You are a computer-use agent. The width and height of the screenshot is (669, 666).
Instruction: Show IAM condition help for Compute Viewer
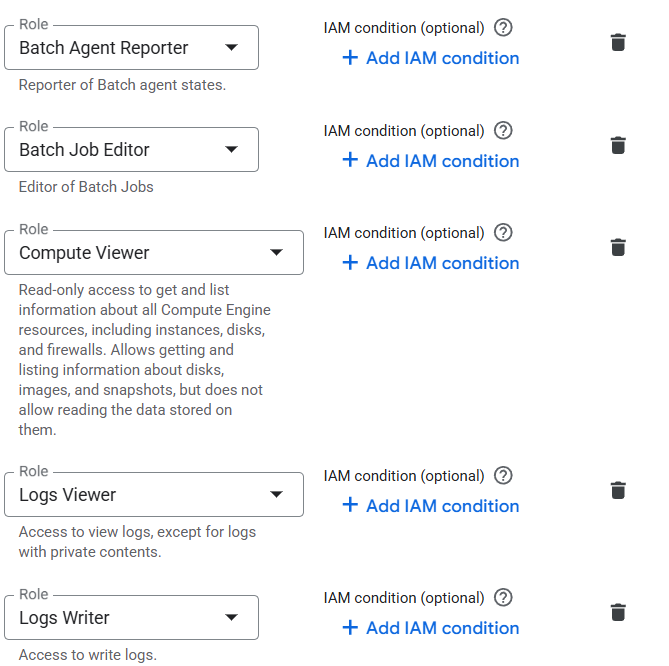pyautogui.click(x=504, y=233)
